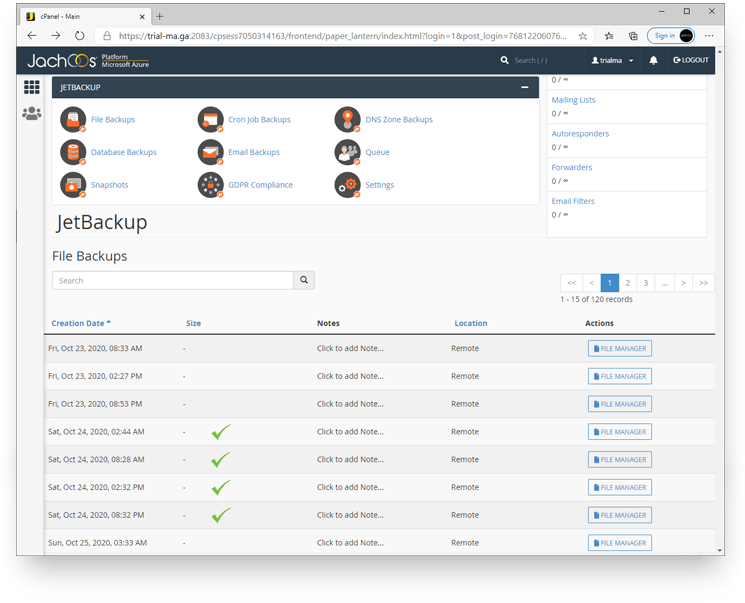Click the page scrollbar down arrow
This screenshot has height=603, width=745.
(x=720, y=551)
